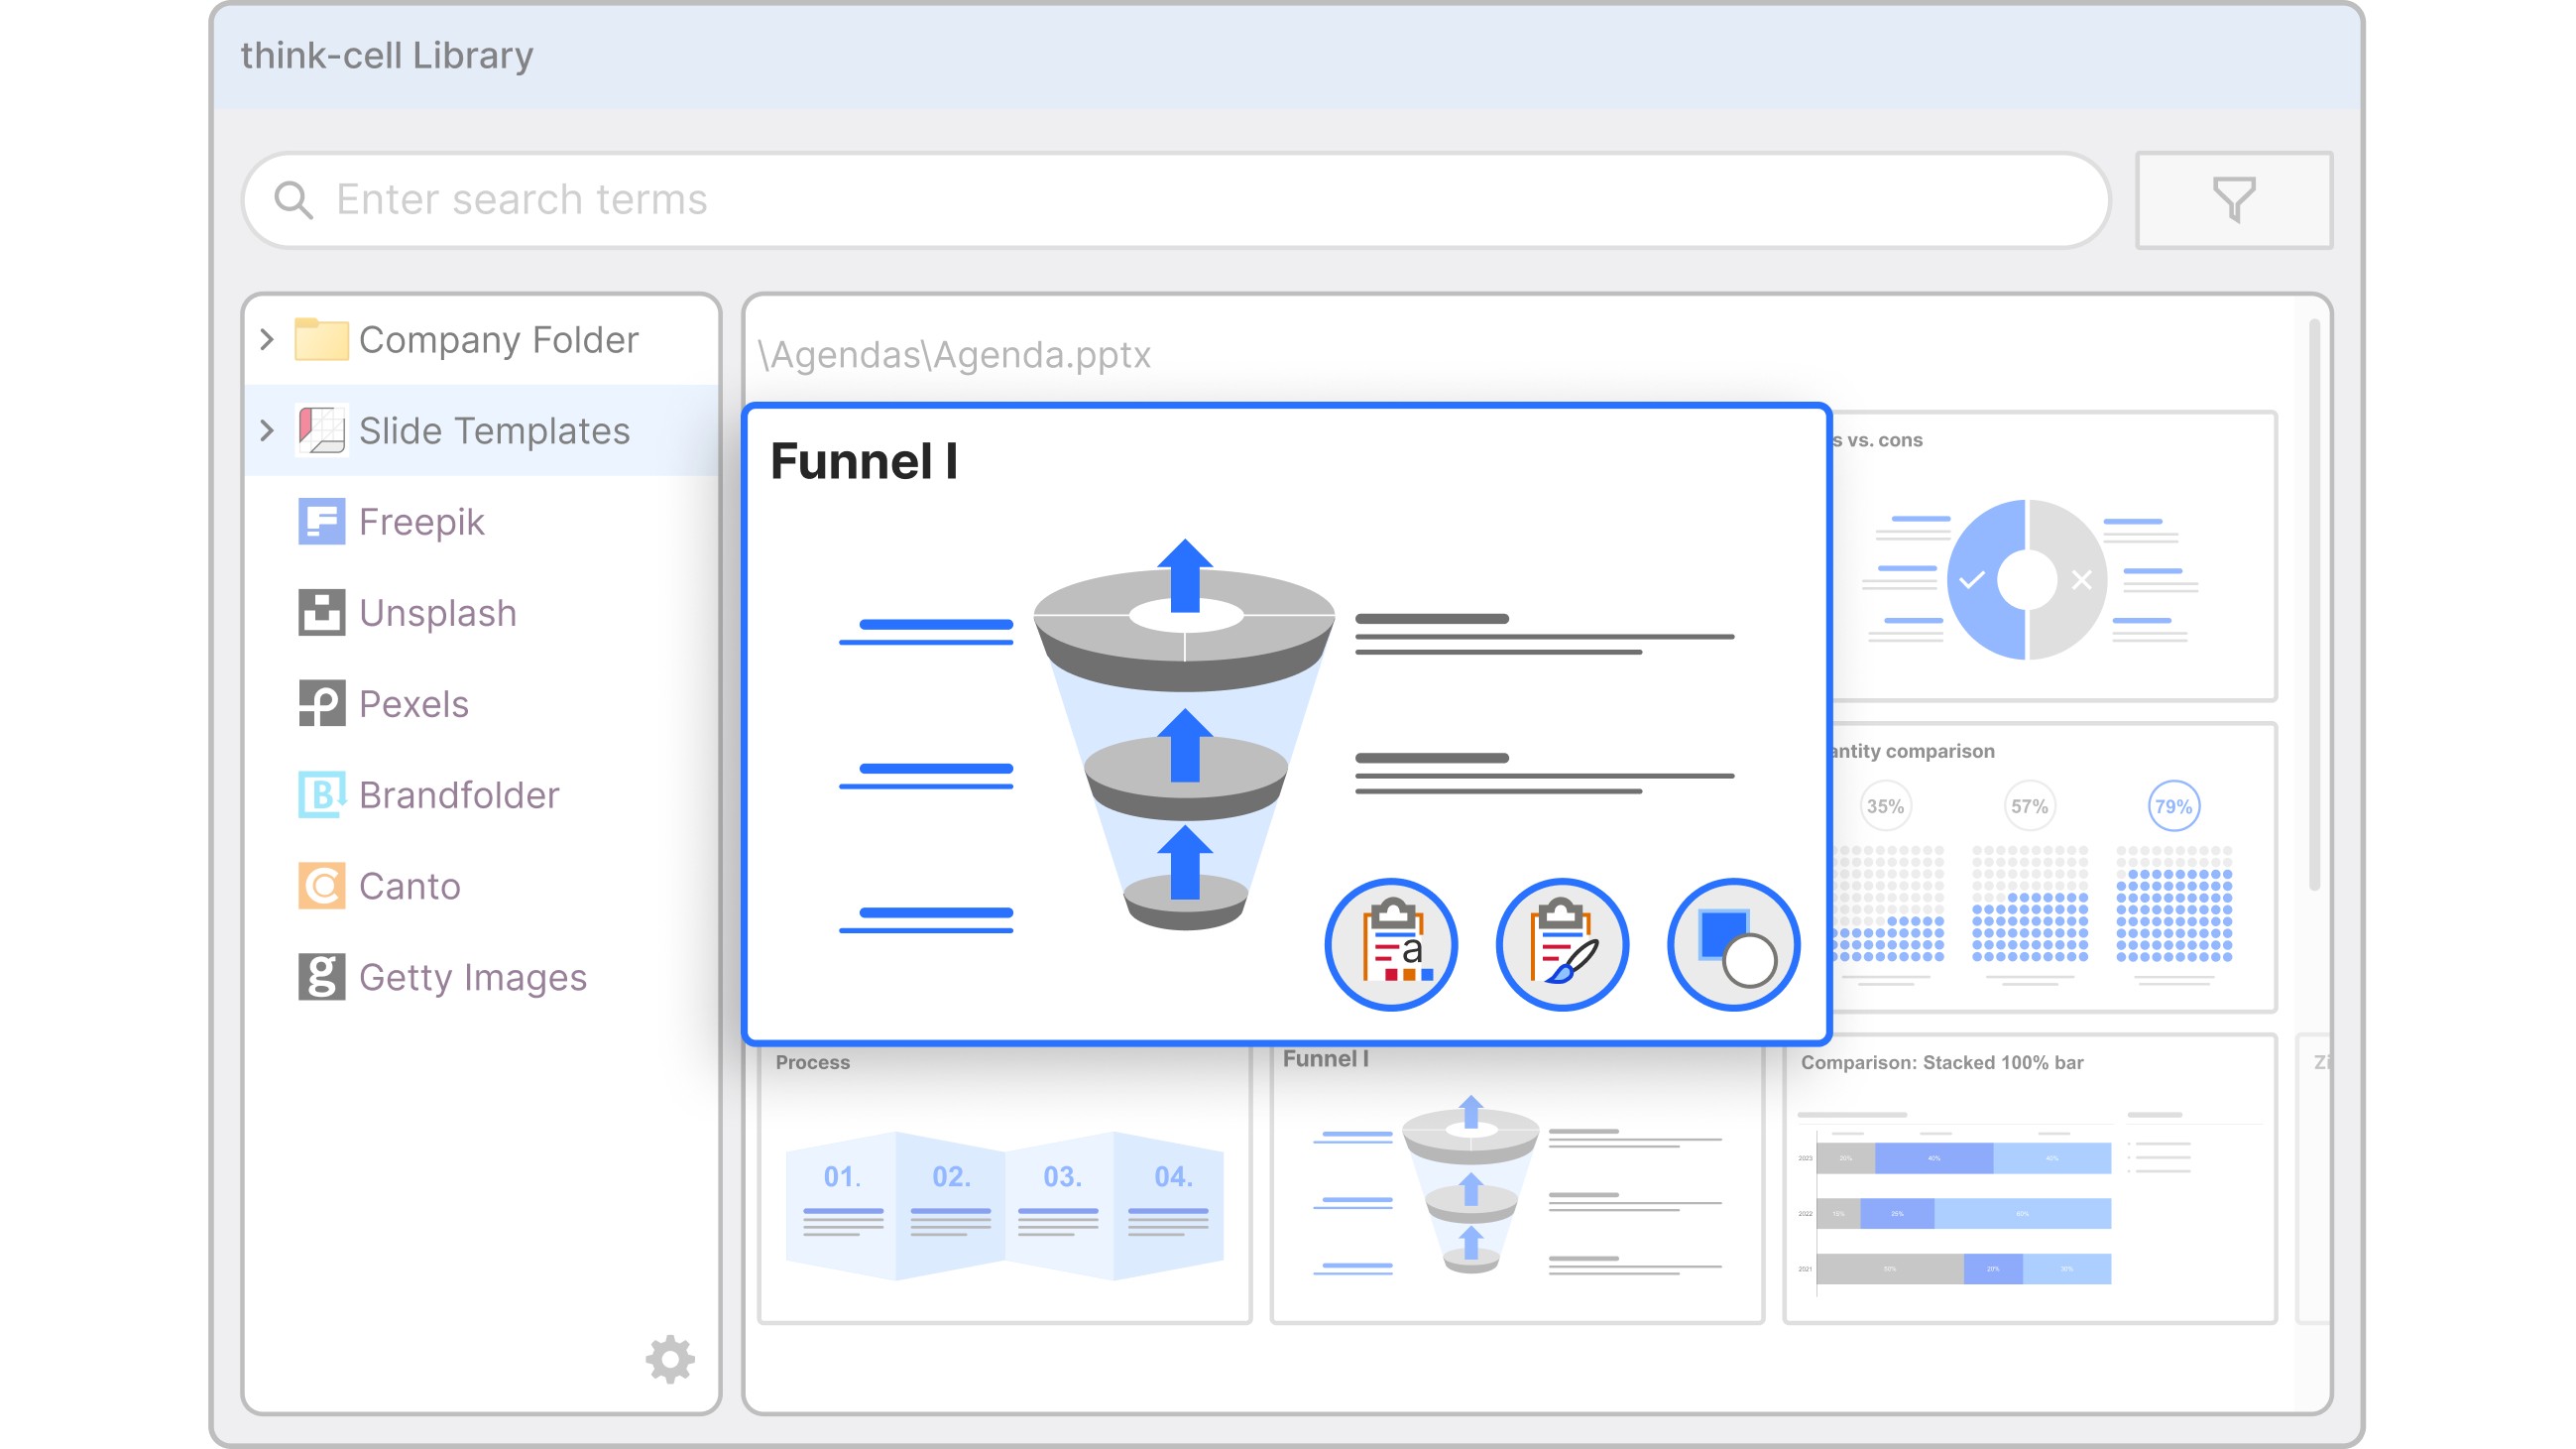Select the Slide Templates folder
Screen dimensions: 2576x1449
click(494, 431)
